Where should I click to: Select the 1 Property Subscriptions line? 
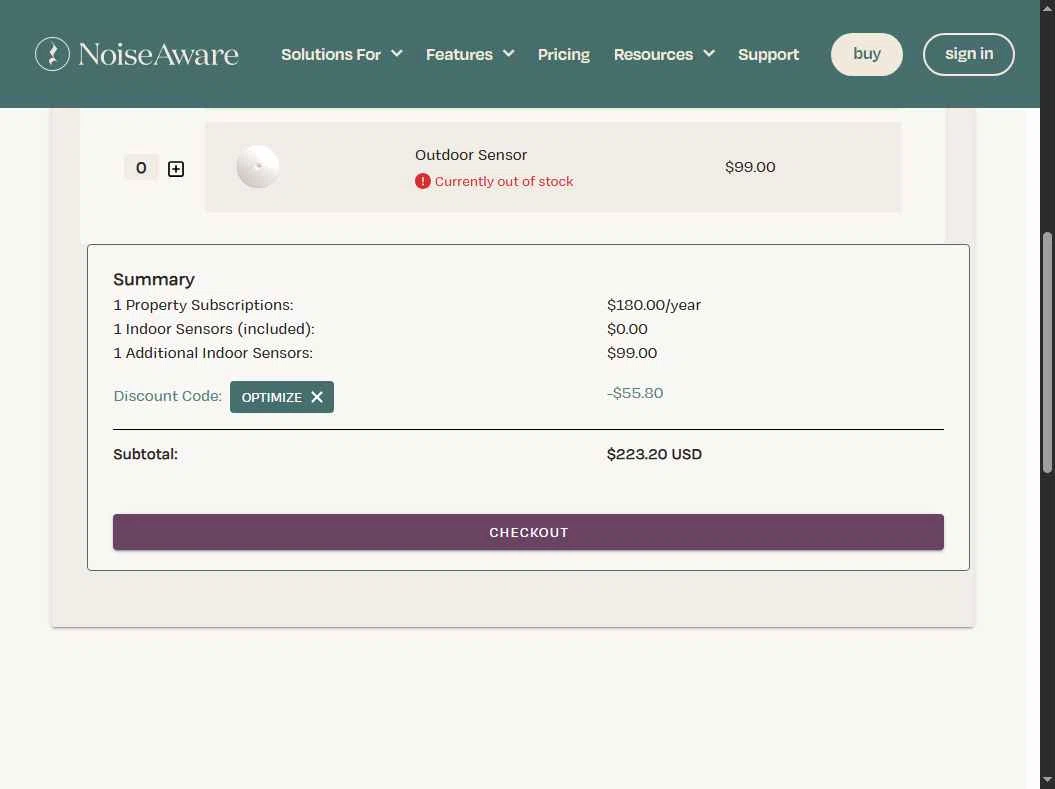(x=203, y=305)
